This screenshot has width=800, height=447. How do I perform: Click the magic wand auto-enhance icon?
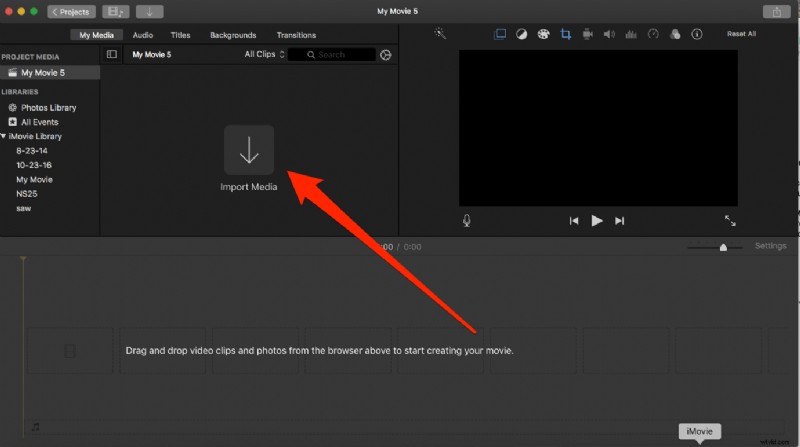(x=440, y=34)
